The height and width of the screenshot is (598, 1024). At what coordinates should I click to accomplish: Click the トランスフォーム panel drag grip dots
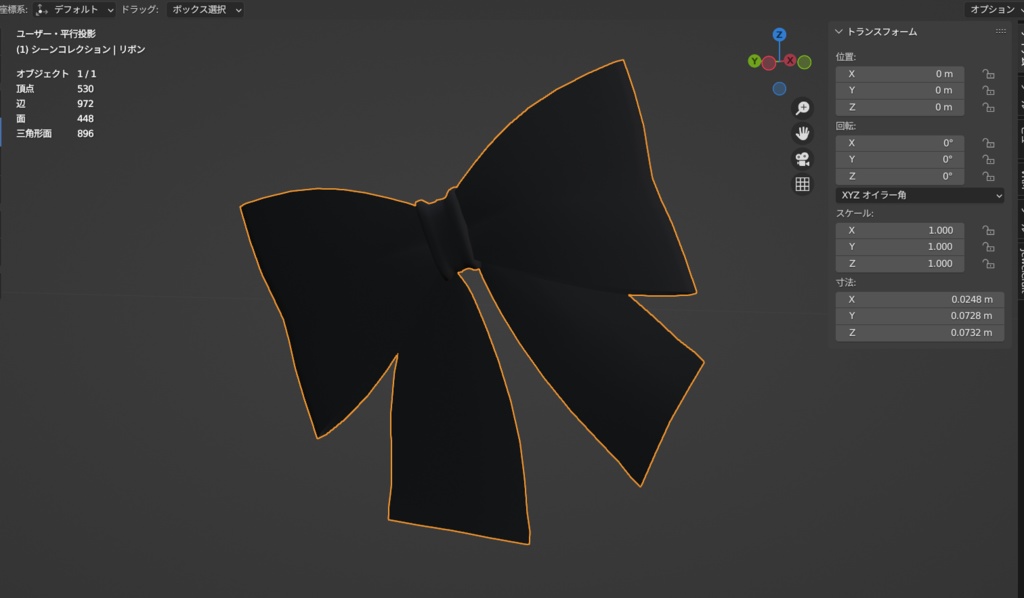pyautogui.click(x=1000, y=31)
